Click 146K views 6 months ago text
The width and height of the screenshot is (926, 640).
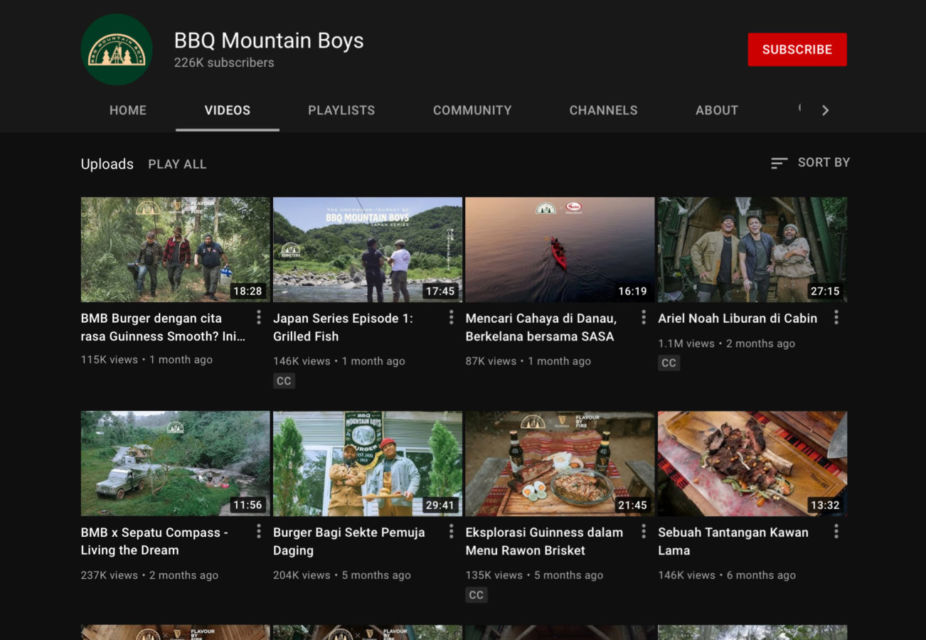pyautogui.click(x=727, y=575)
